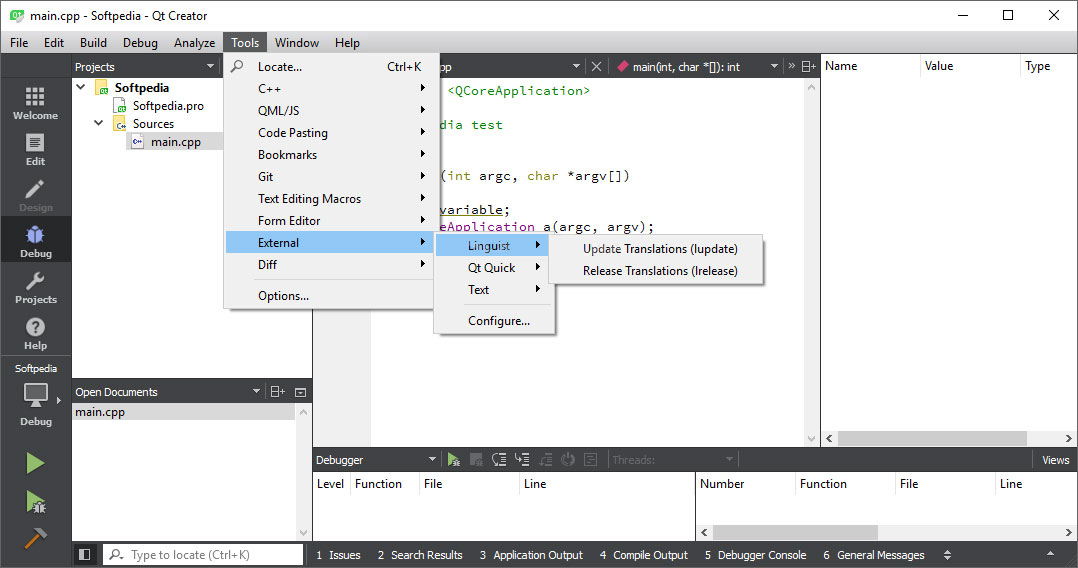The image size is (1078, 568).
Task: Collapse the Sources folder in project tree
Action: [99, 124]
